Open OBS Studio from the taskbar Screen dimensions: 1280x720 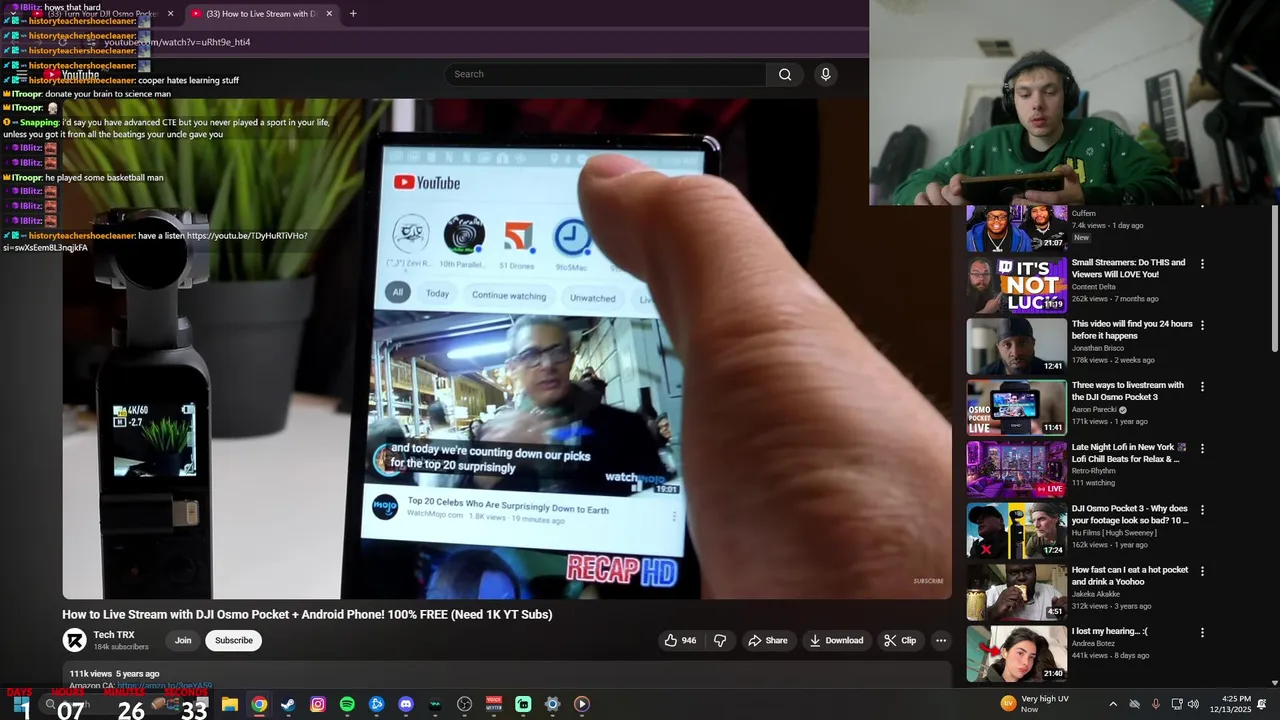464,704
